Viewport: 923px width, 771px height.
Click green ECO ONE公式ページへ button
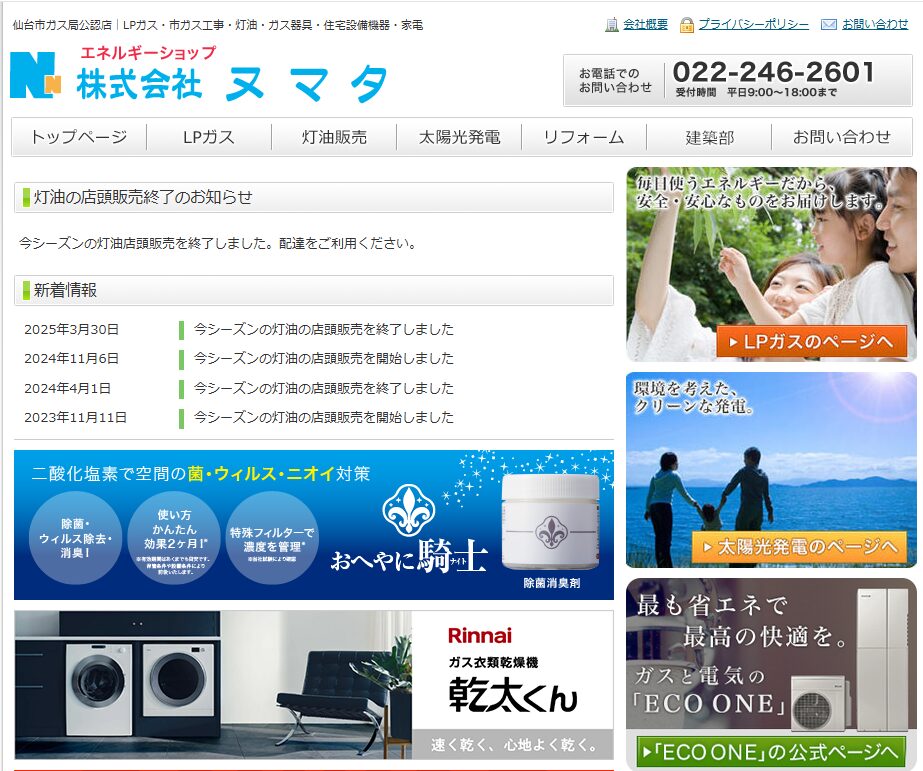pos(770,751)
